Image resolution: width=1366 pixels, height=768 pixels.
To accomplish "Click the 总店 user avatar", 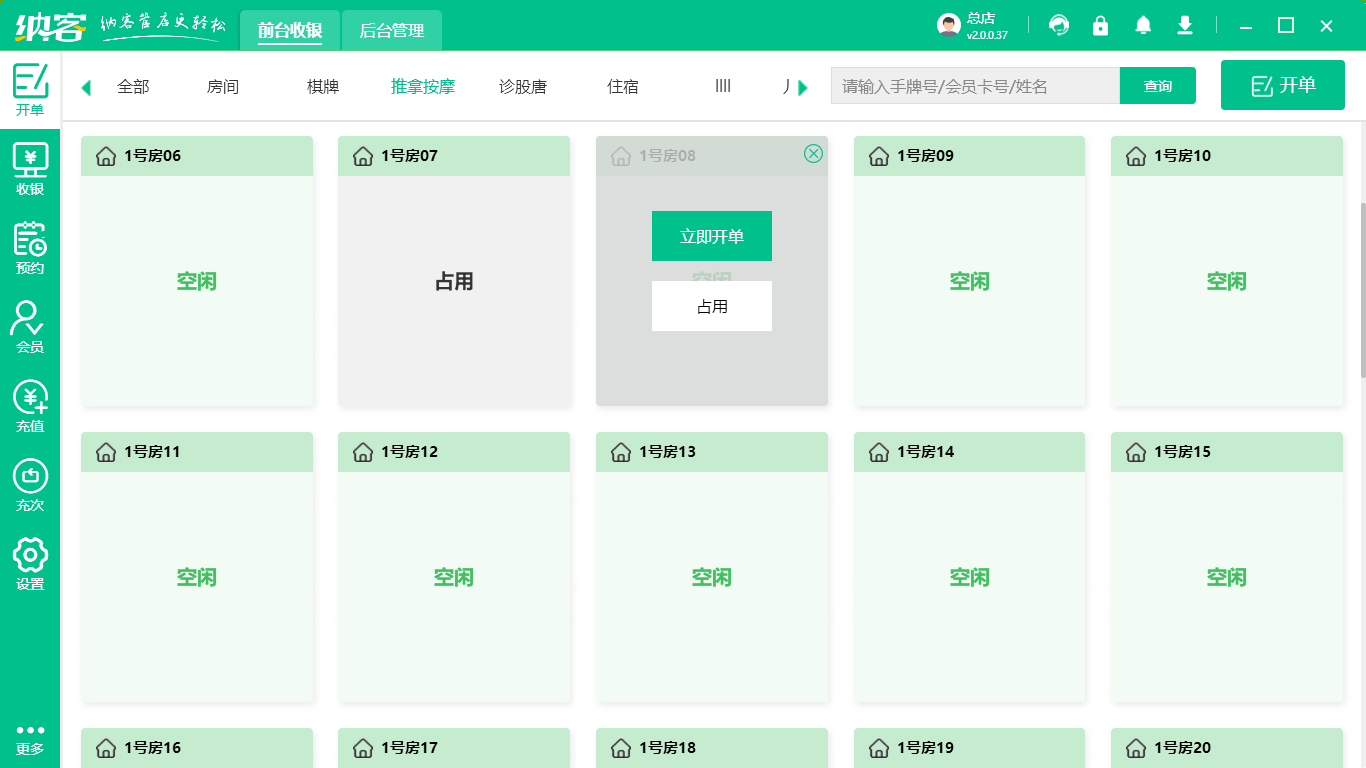I will [x=949, y=25].
